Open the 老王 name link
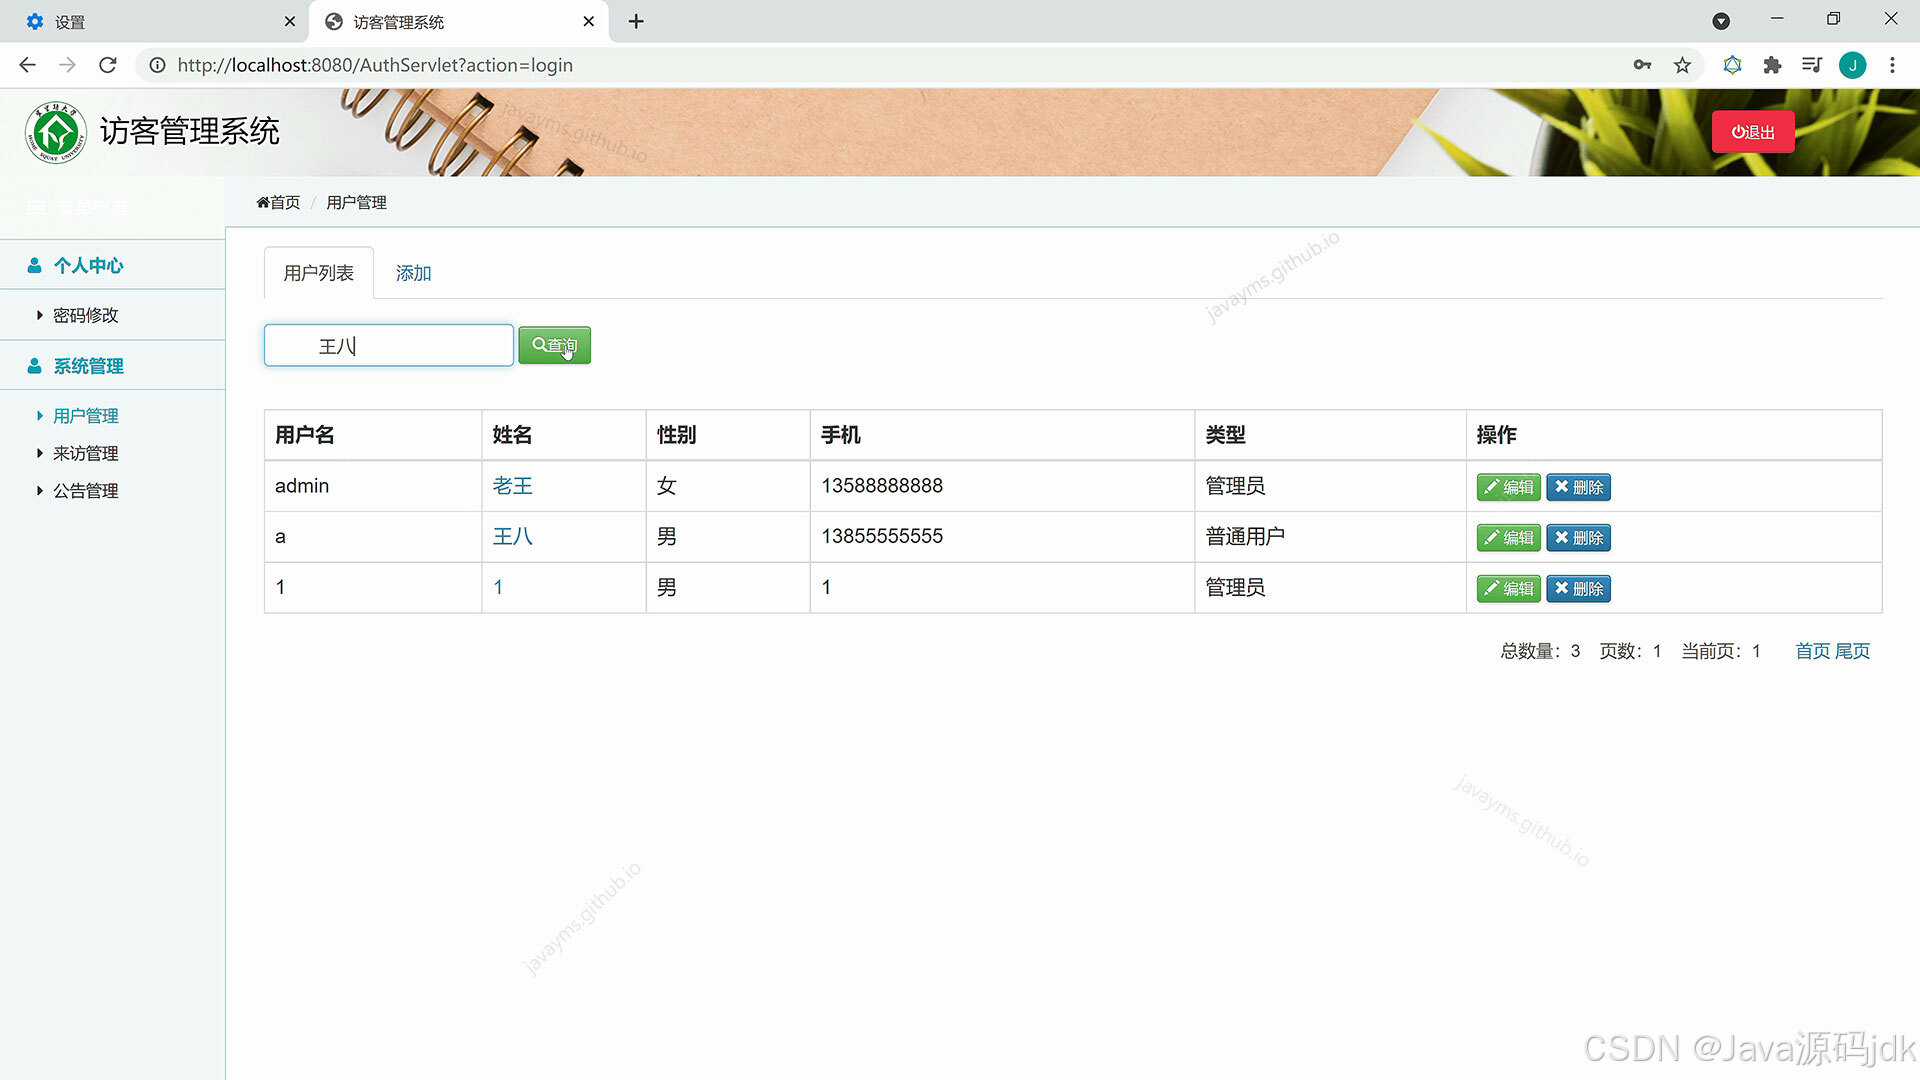This screenshot has height=1080, width=1920. pos(512,486)
